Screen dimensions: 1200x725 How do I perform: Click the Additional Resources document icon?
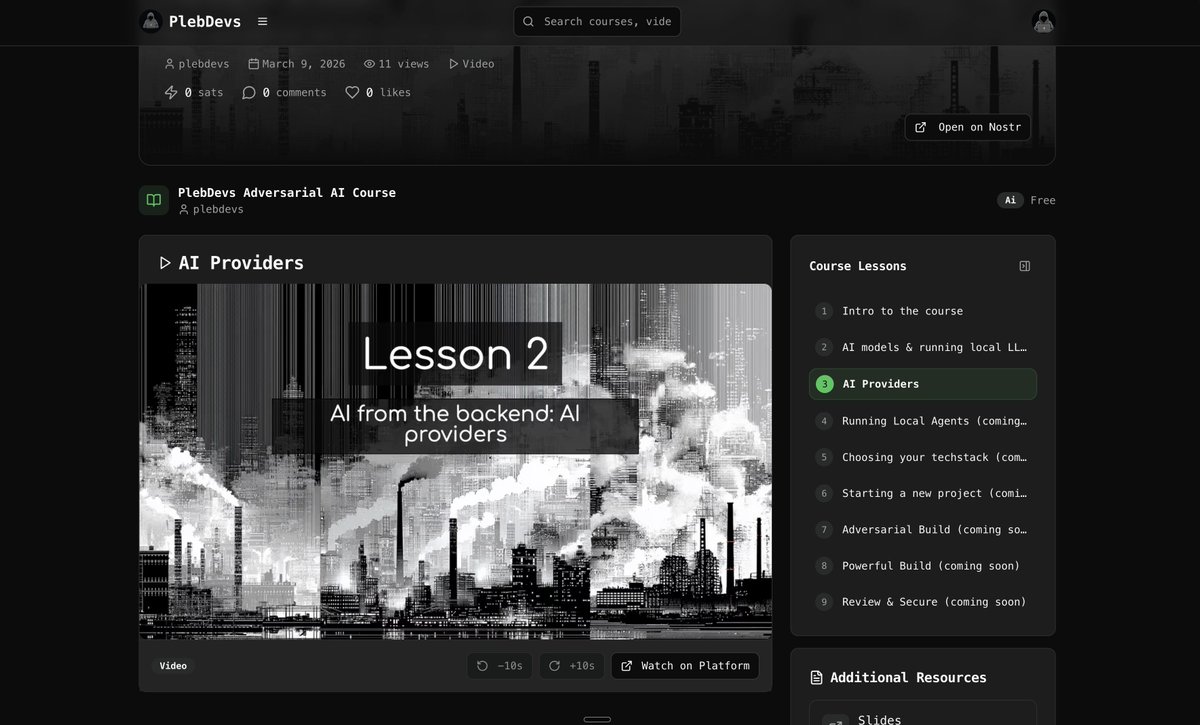tap(816, 678)
